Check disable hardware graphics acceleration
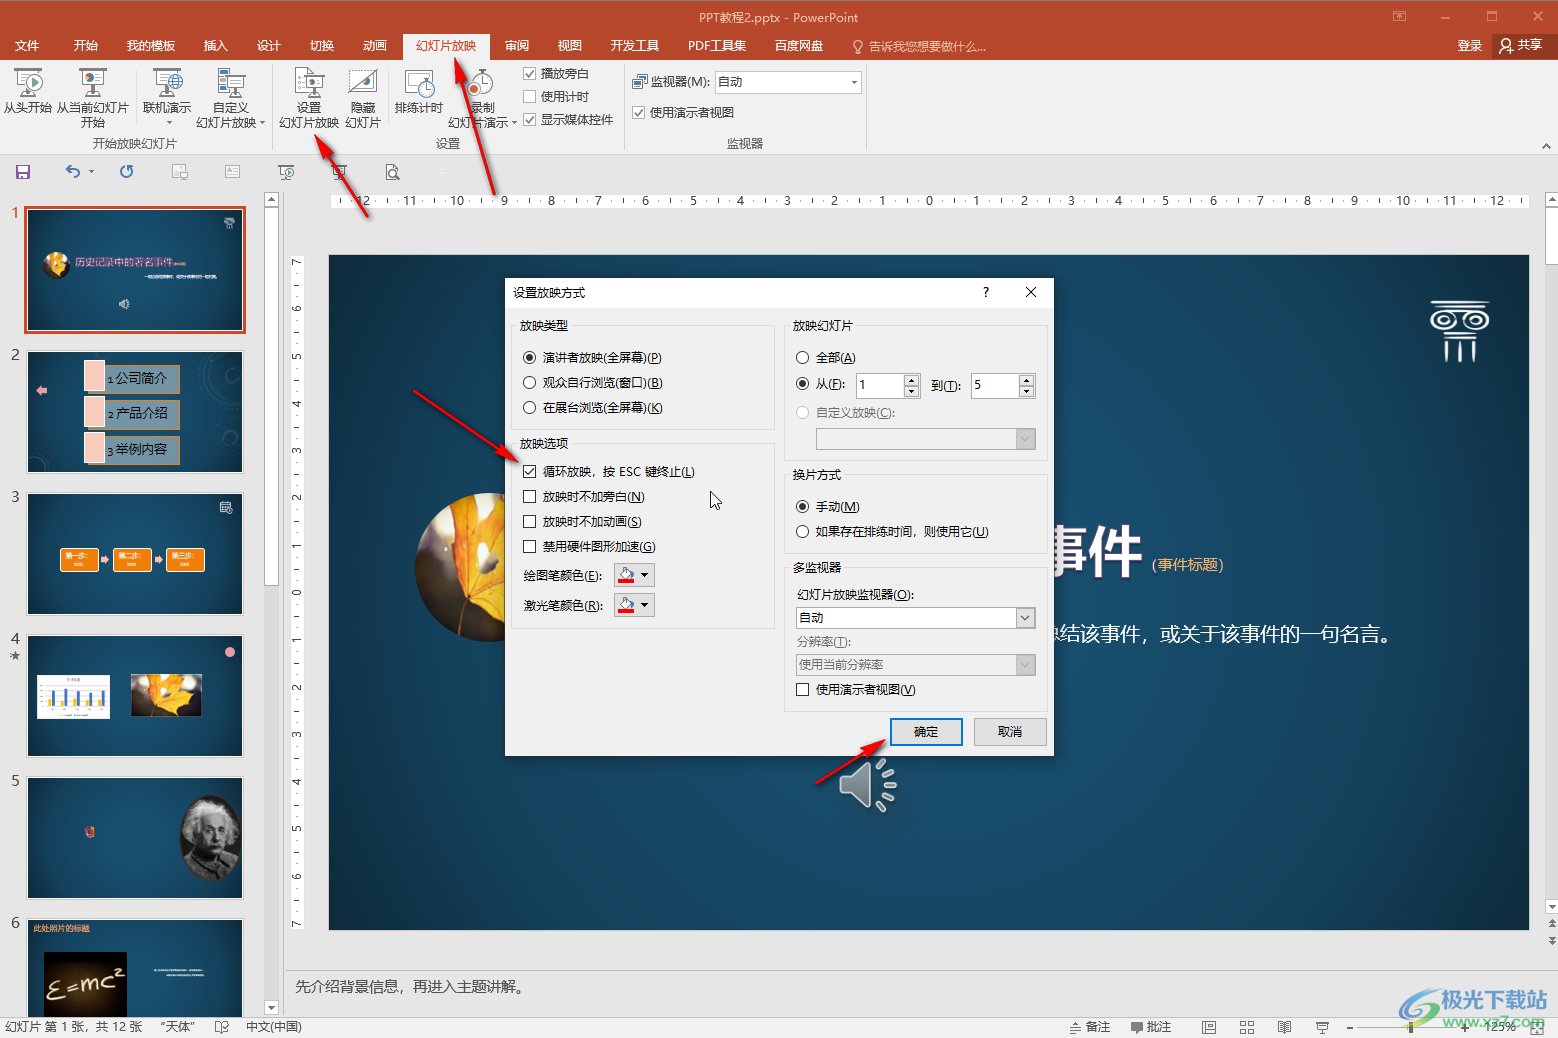Image resolution: width=1558 pixels, height=1038 pixels. point(530,547)
